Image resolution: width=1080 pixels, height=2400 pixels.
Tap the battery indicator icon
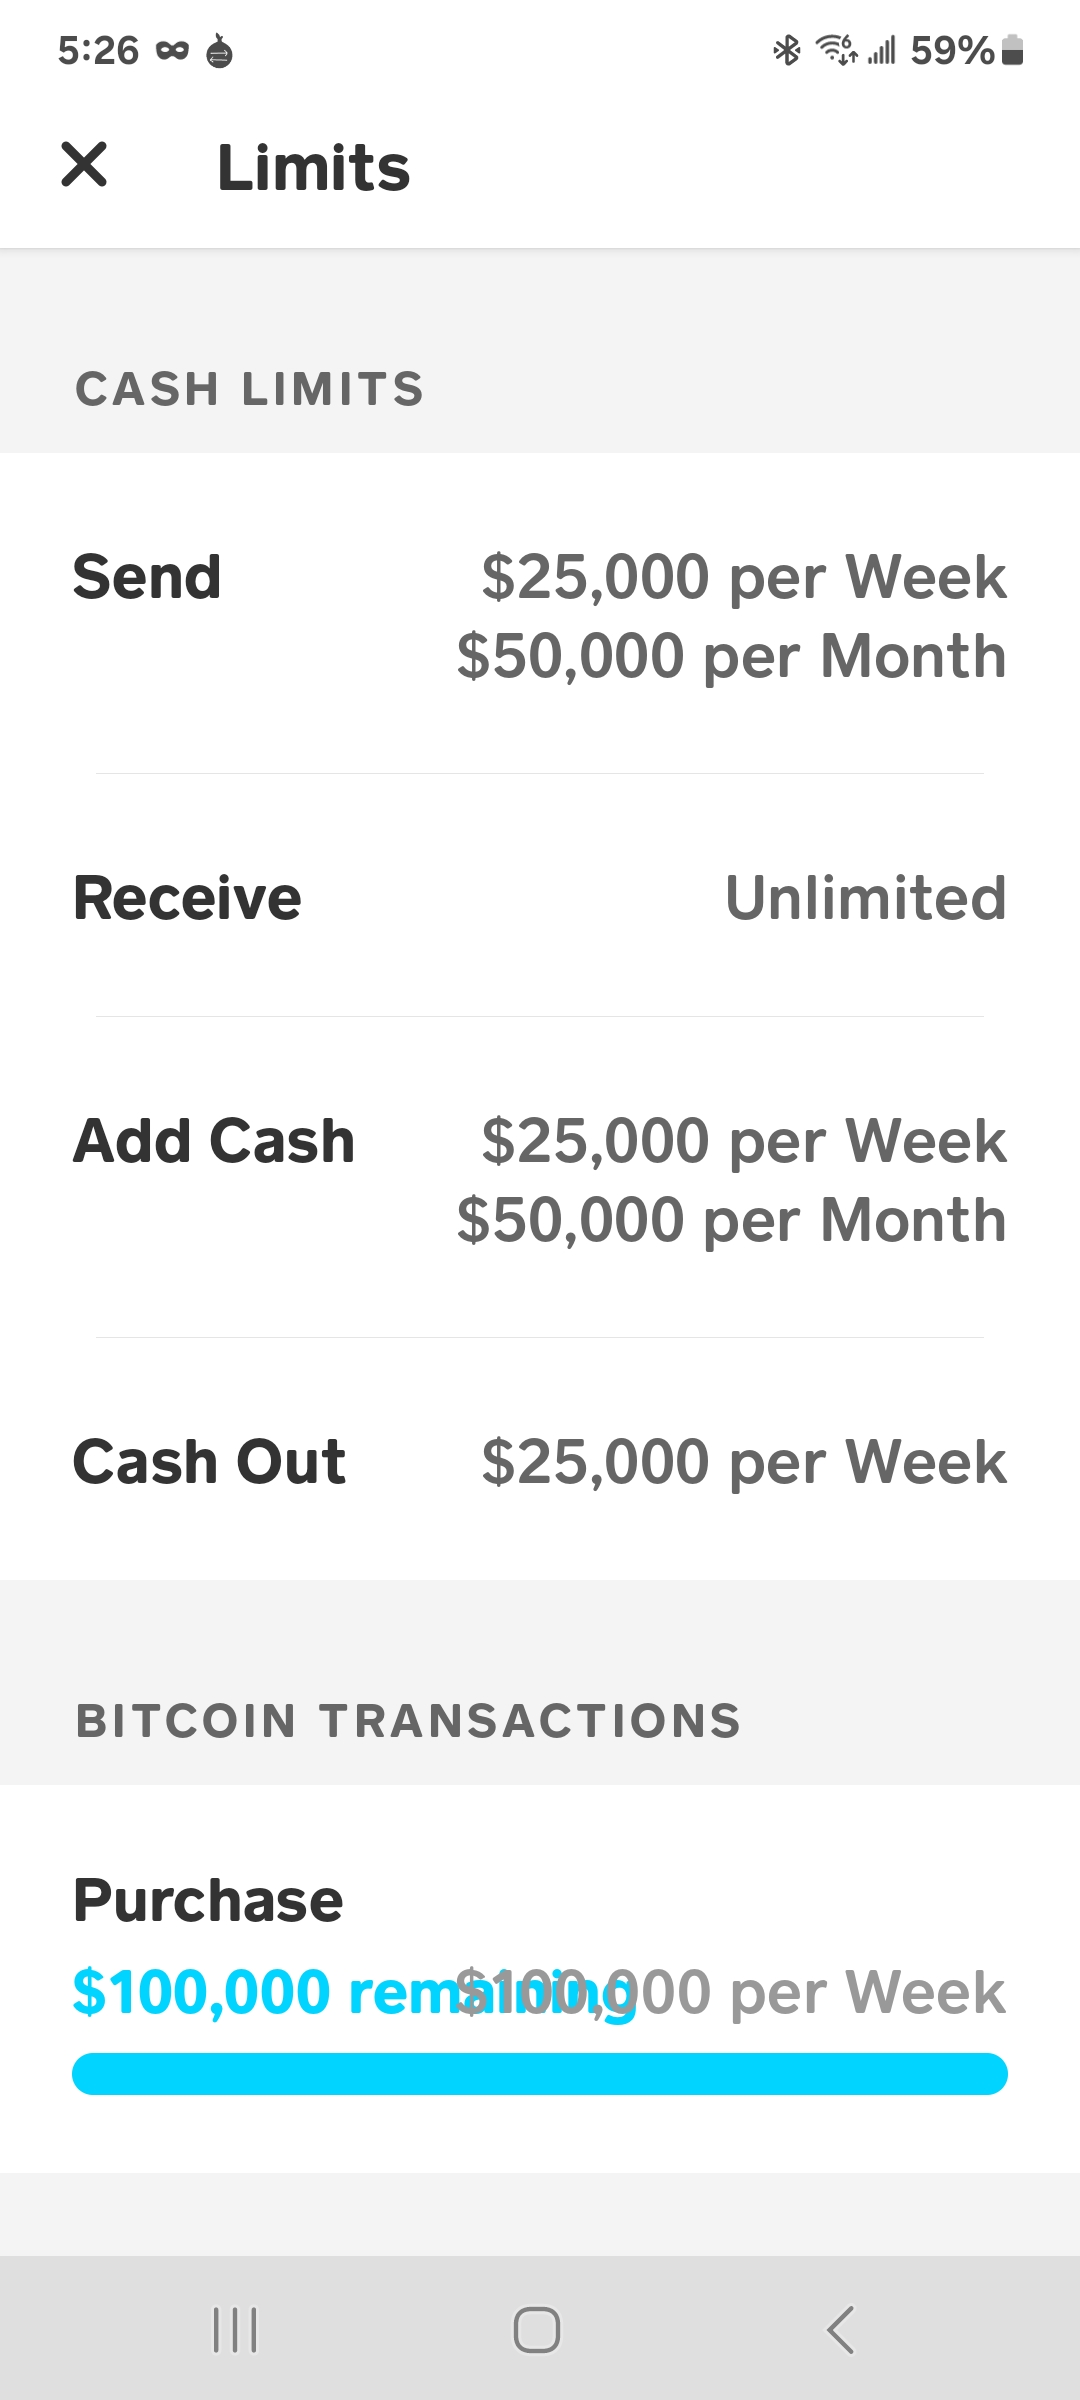(1012, 50)
